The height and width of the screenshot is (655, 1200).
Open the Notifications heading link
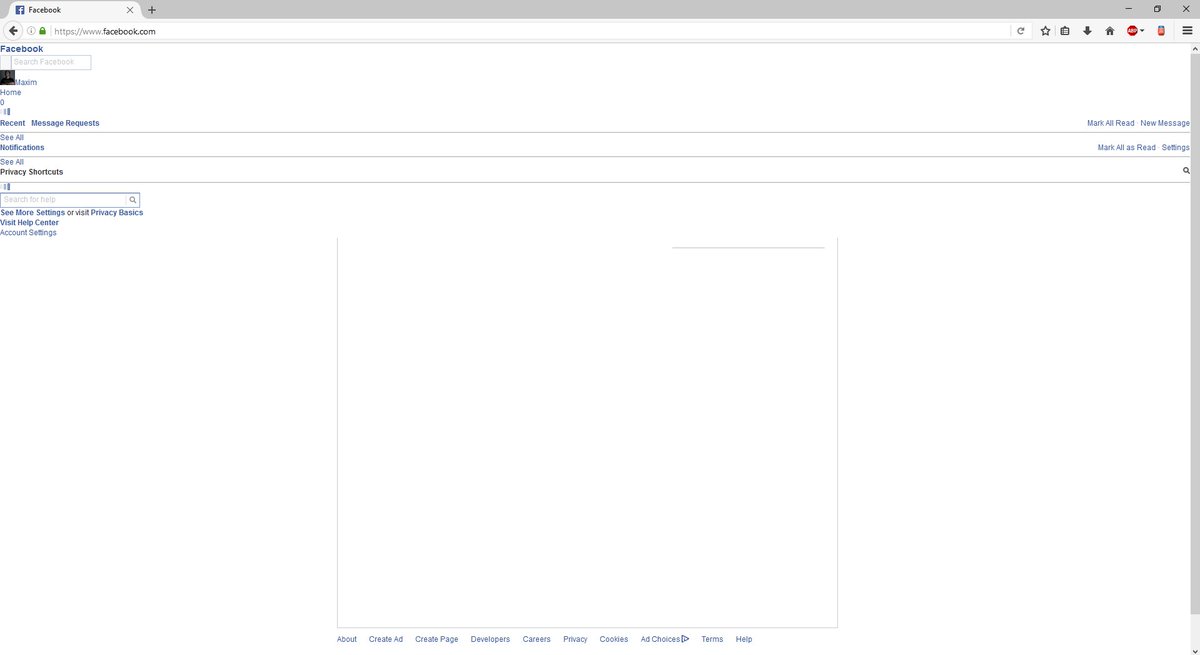22,147
